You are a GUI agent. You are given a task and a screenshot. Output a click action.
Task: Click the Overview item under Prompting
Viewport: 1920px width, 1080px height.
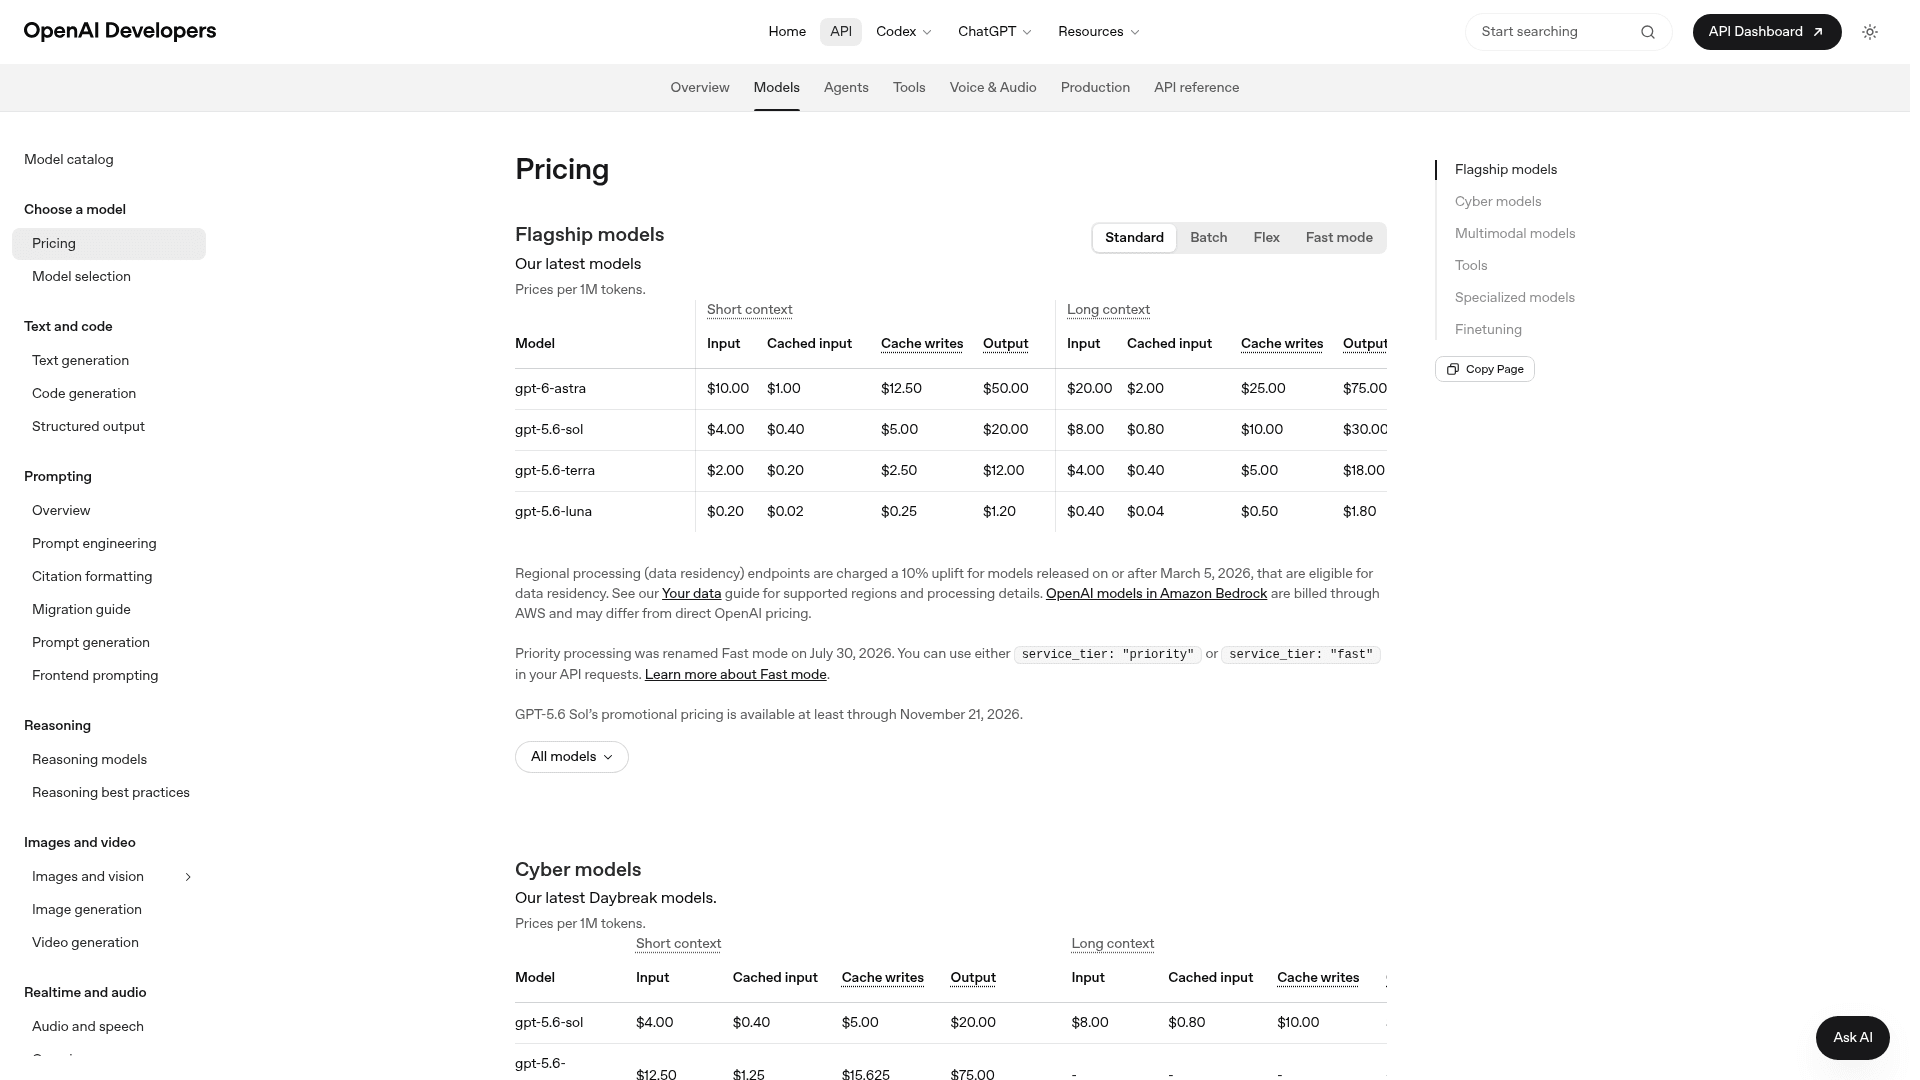[x=61, y=511]
